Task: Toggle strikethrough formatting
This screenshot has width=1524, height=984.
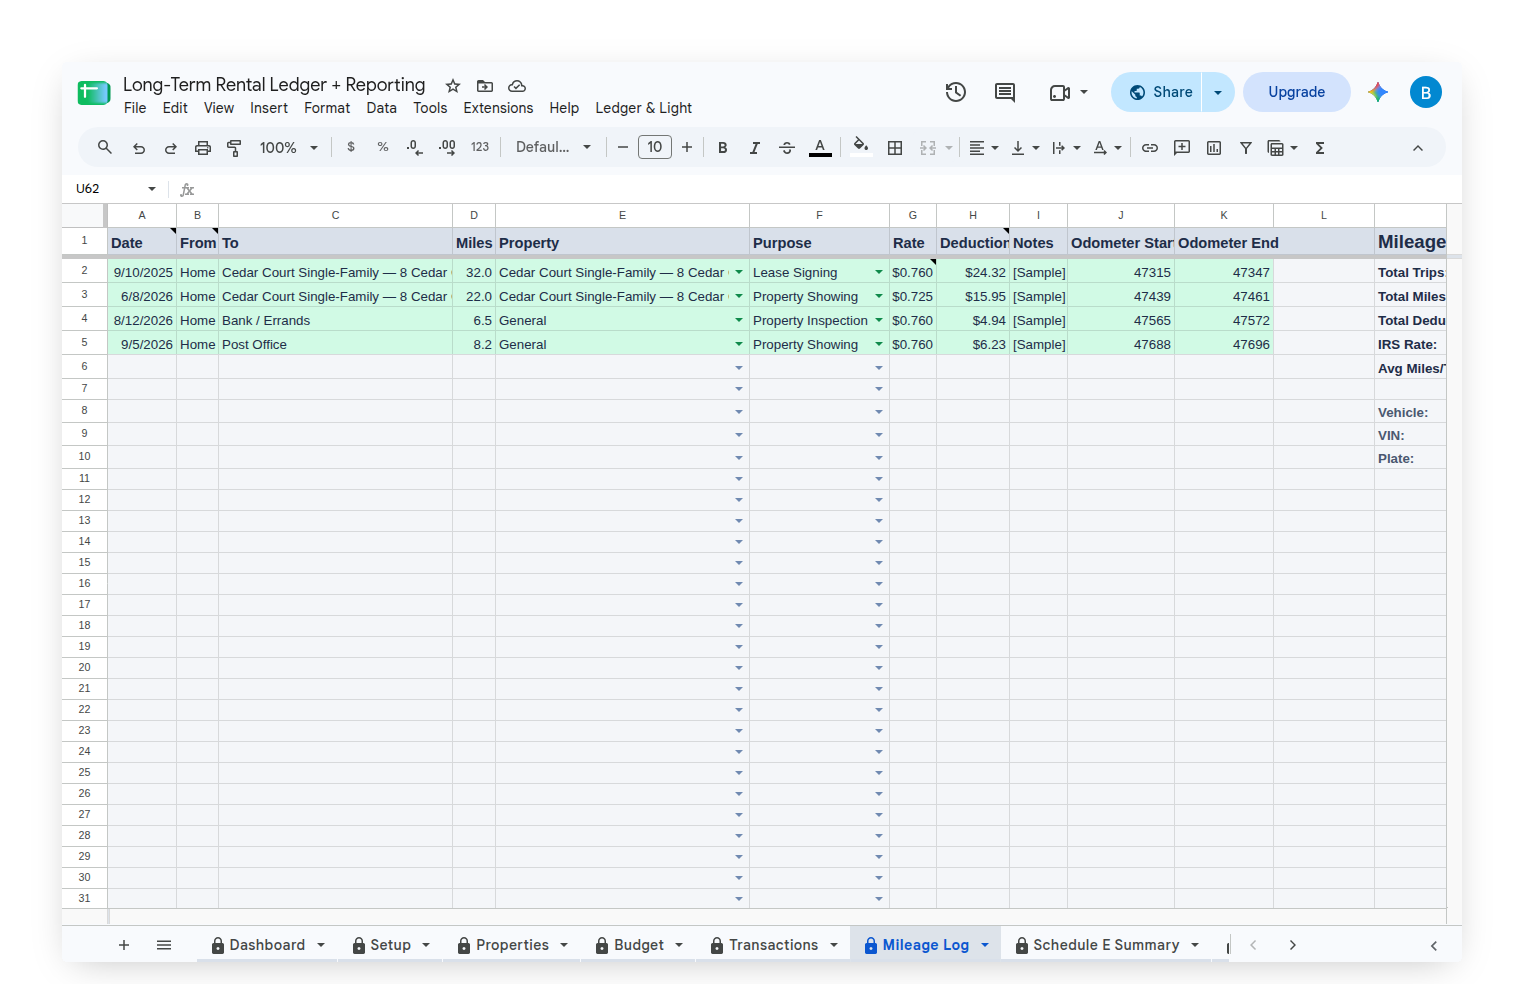Action: click(787, 148)
